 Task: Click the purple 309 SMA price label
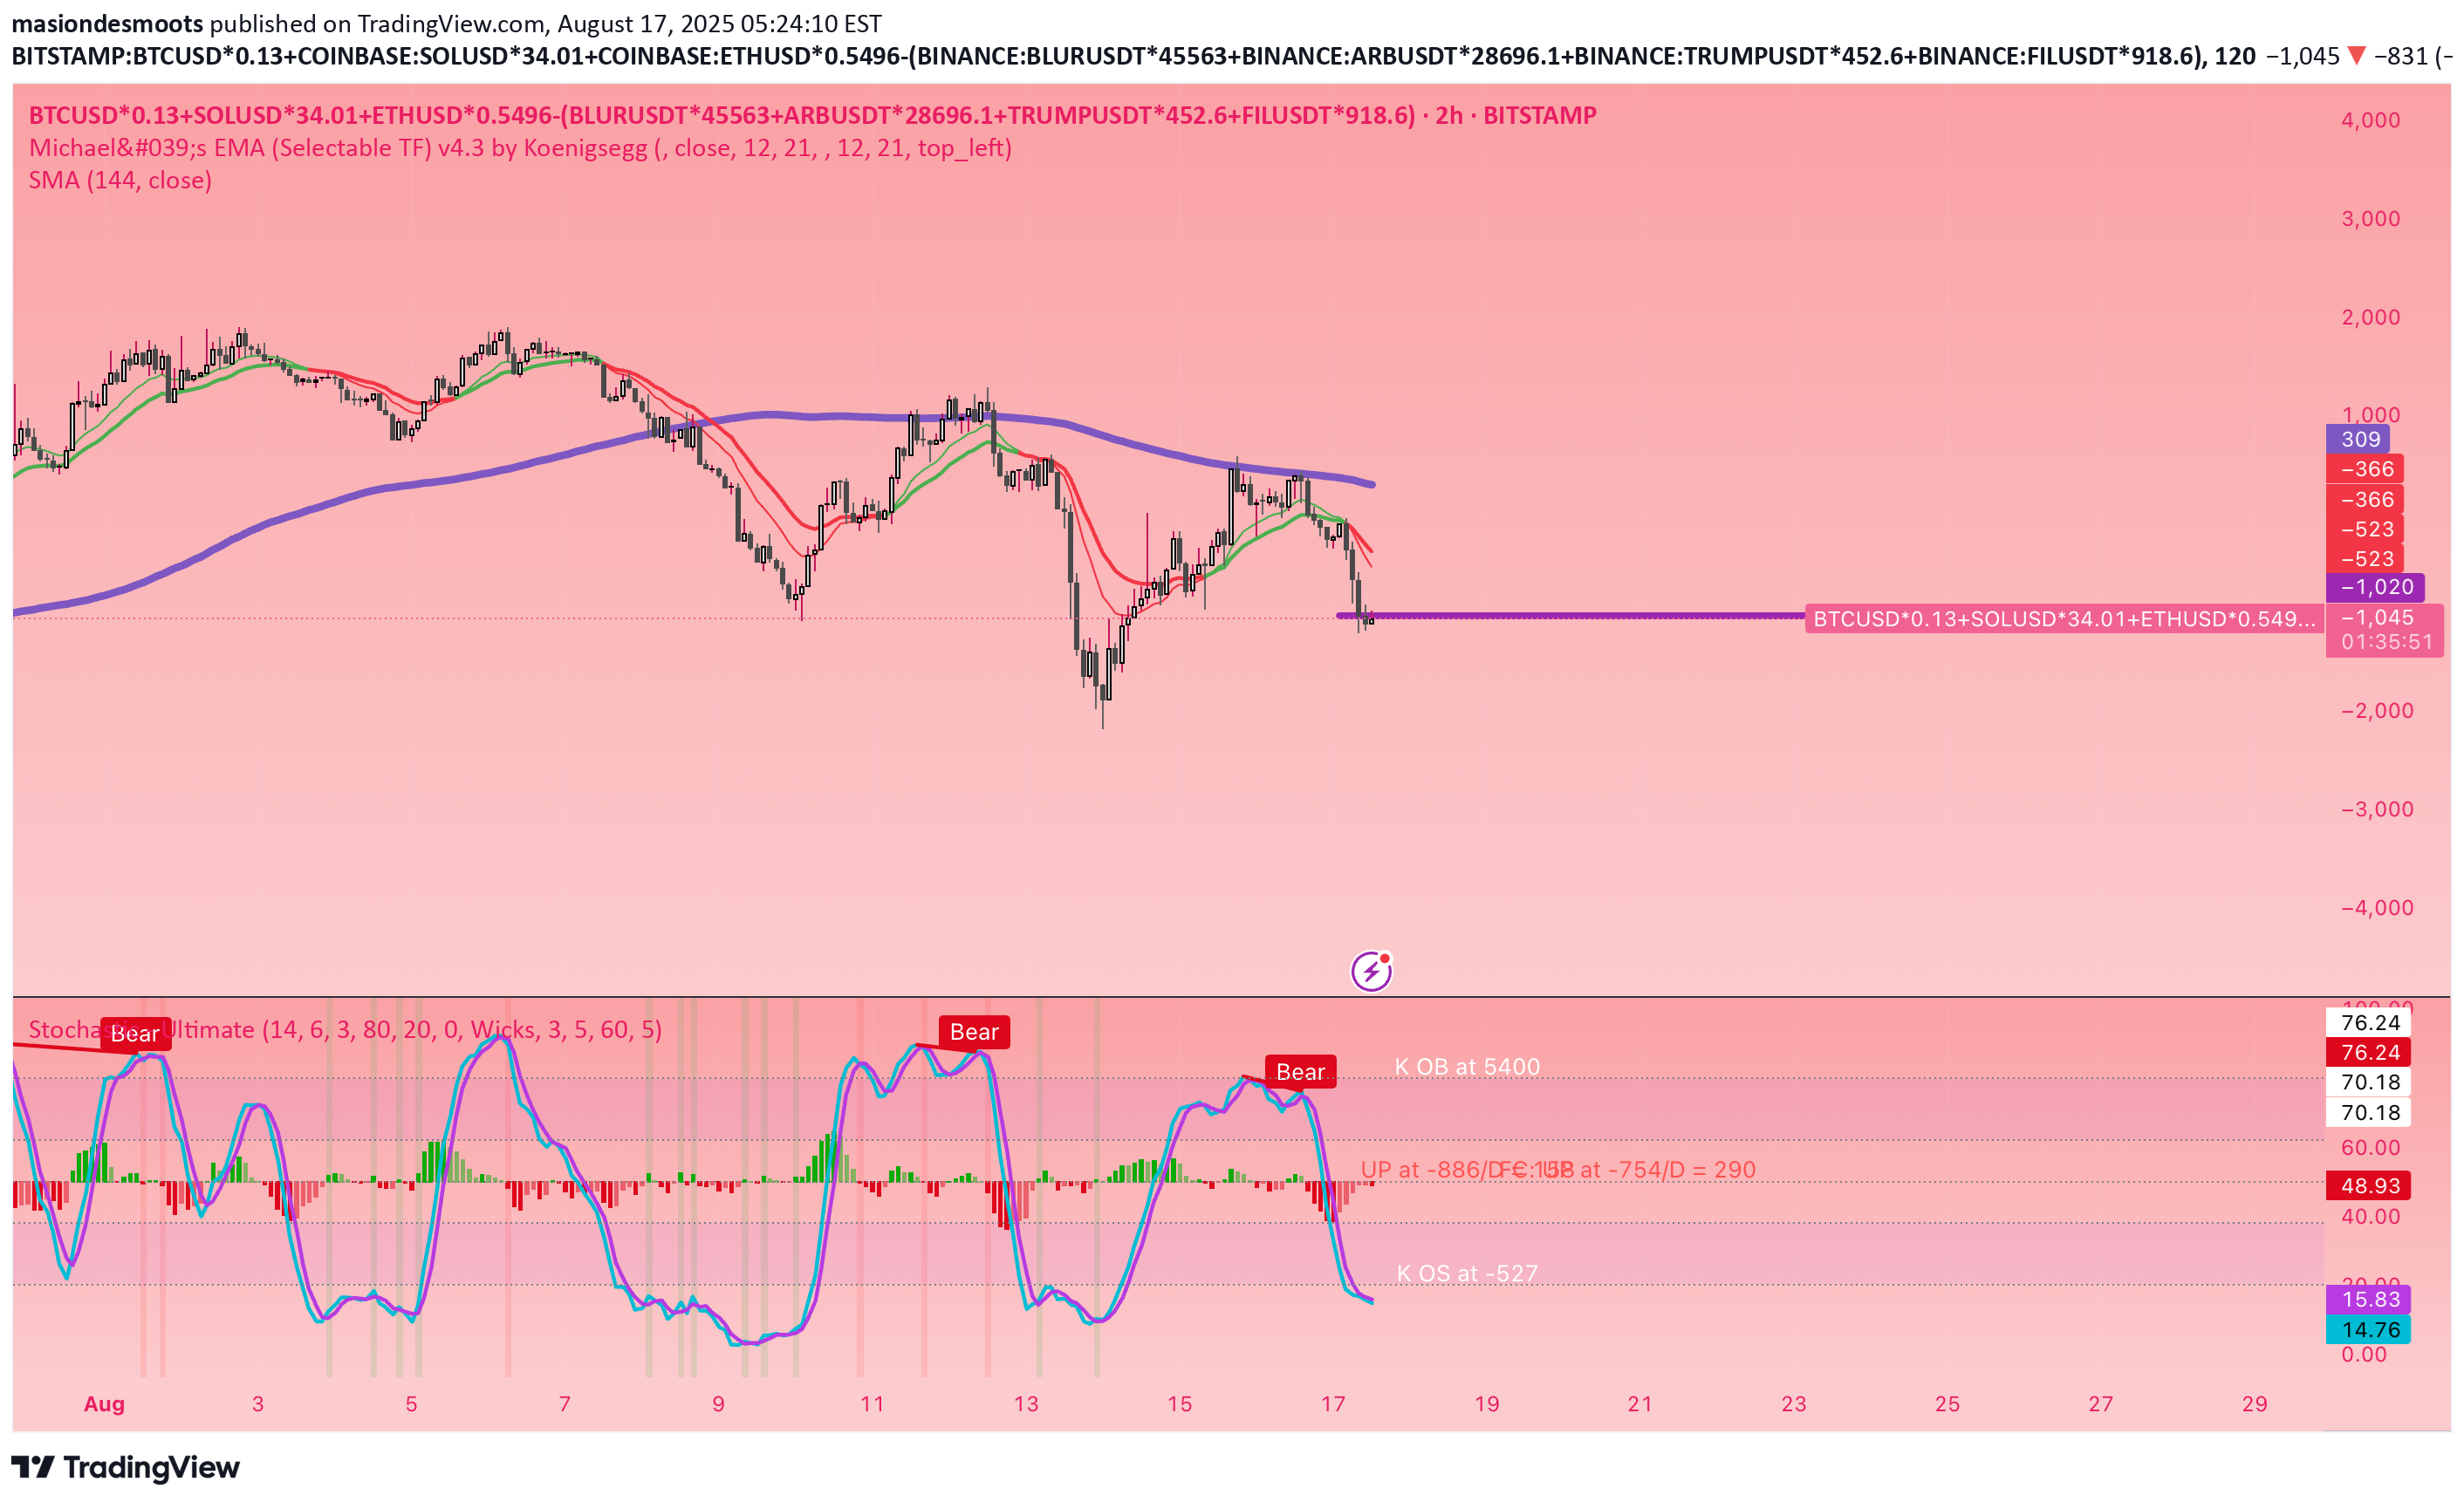pos(2359,439)
